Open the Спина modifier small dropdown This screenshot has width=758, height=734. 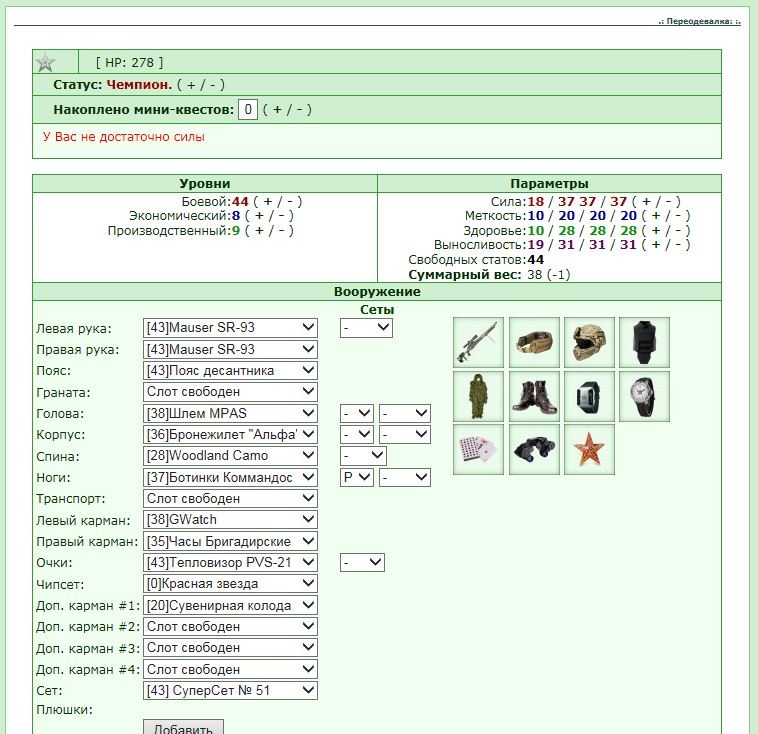click(x=363, y=455)
